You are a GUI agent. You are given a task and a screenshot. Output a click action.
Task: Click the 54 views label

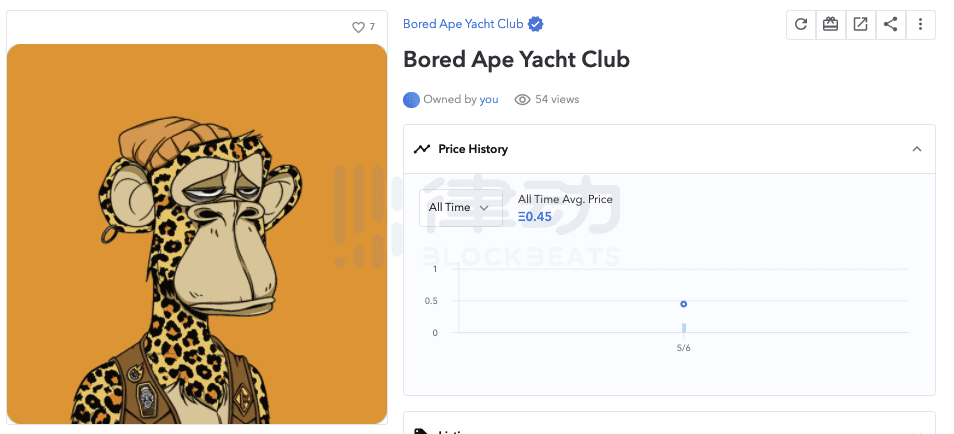[557, 99]
